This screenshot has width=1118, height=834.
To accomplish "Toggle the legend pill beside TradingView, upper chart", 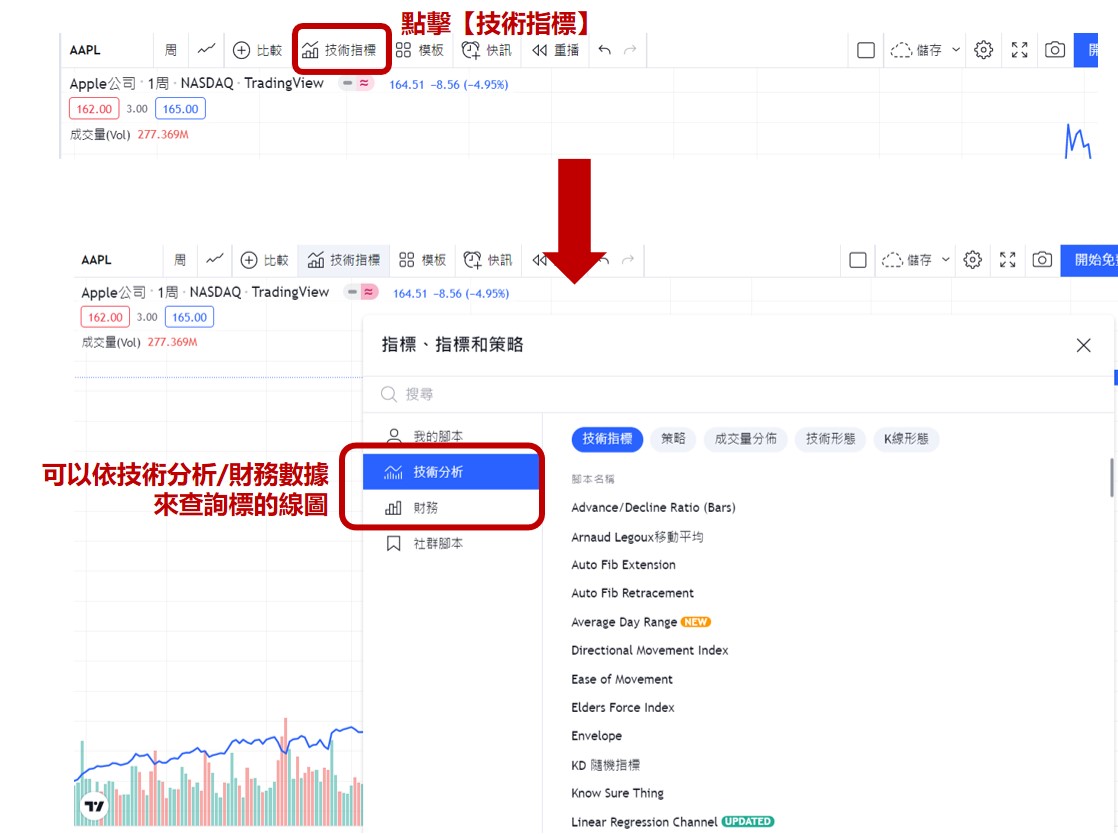I will tap(357, 83).
